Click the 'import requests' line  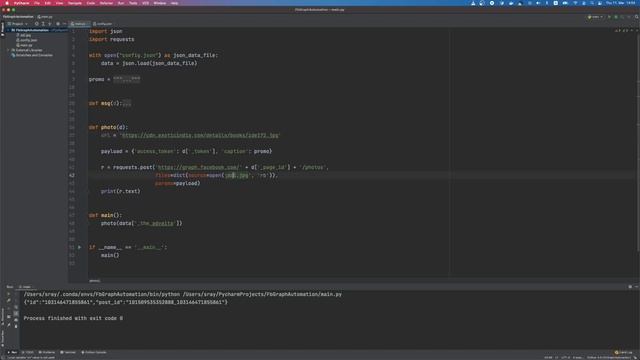point(111,39)
